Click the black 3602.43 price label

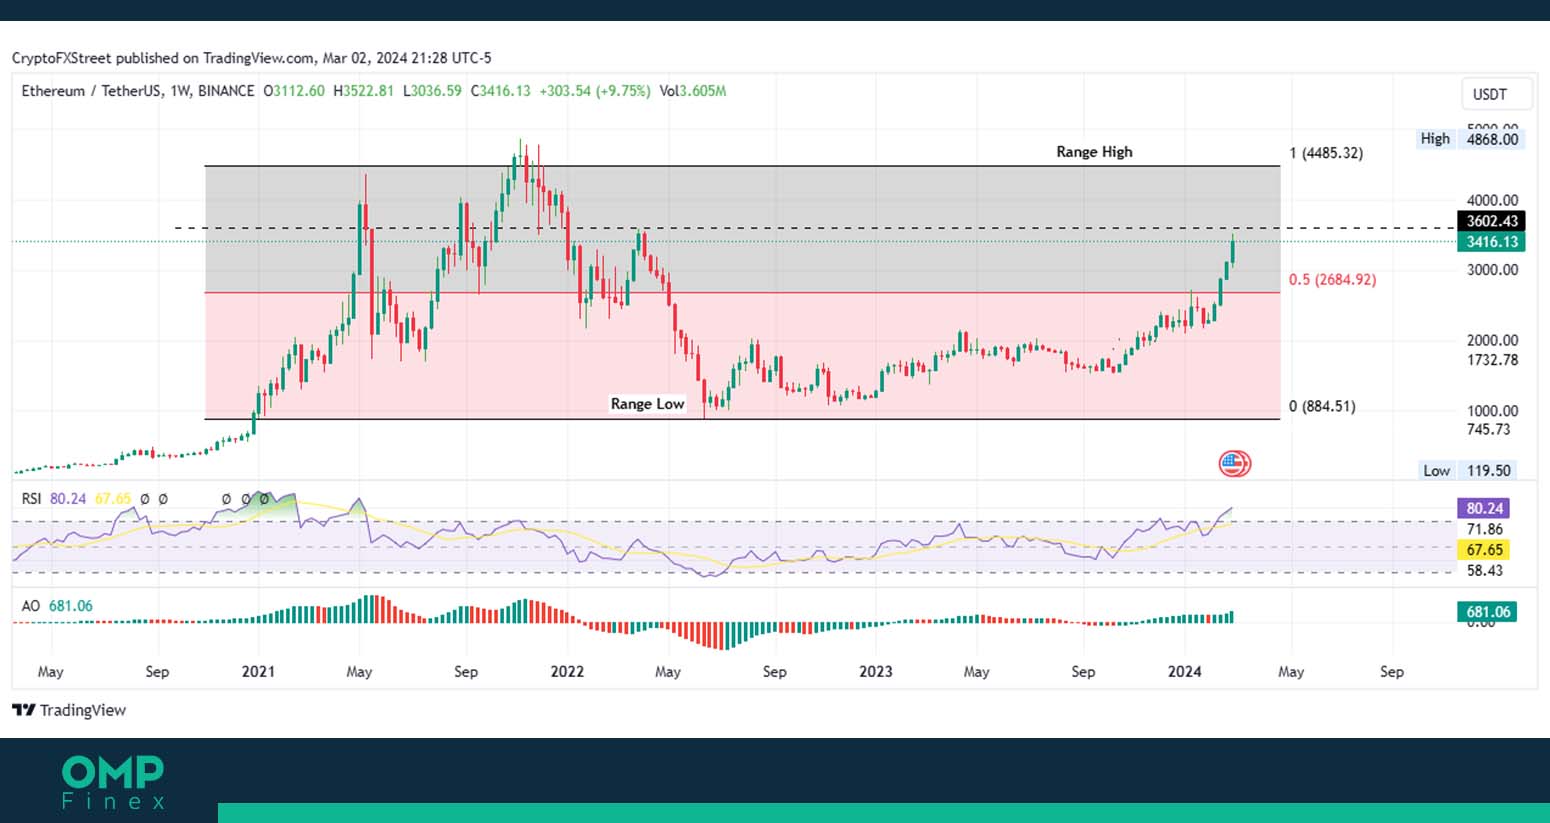(1492, 222)
